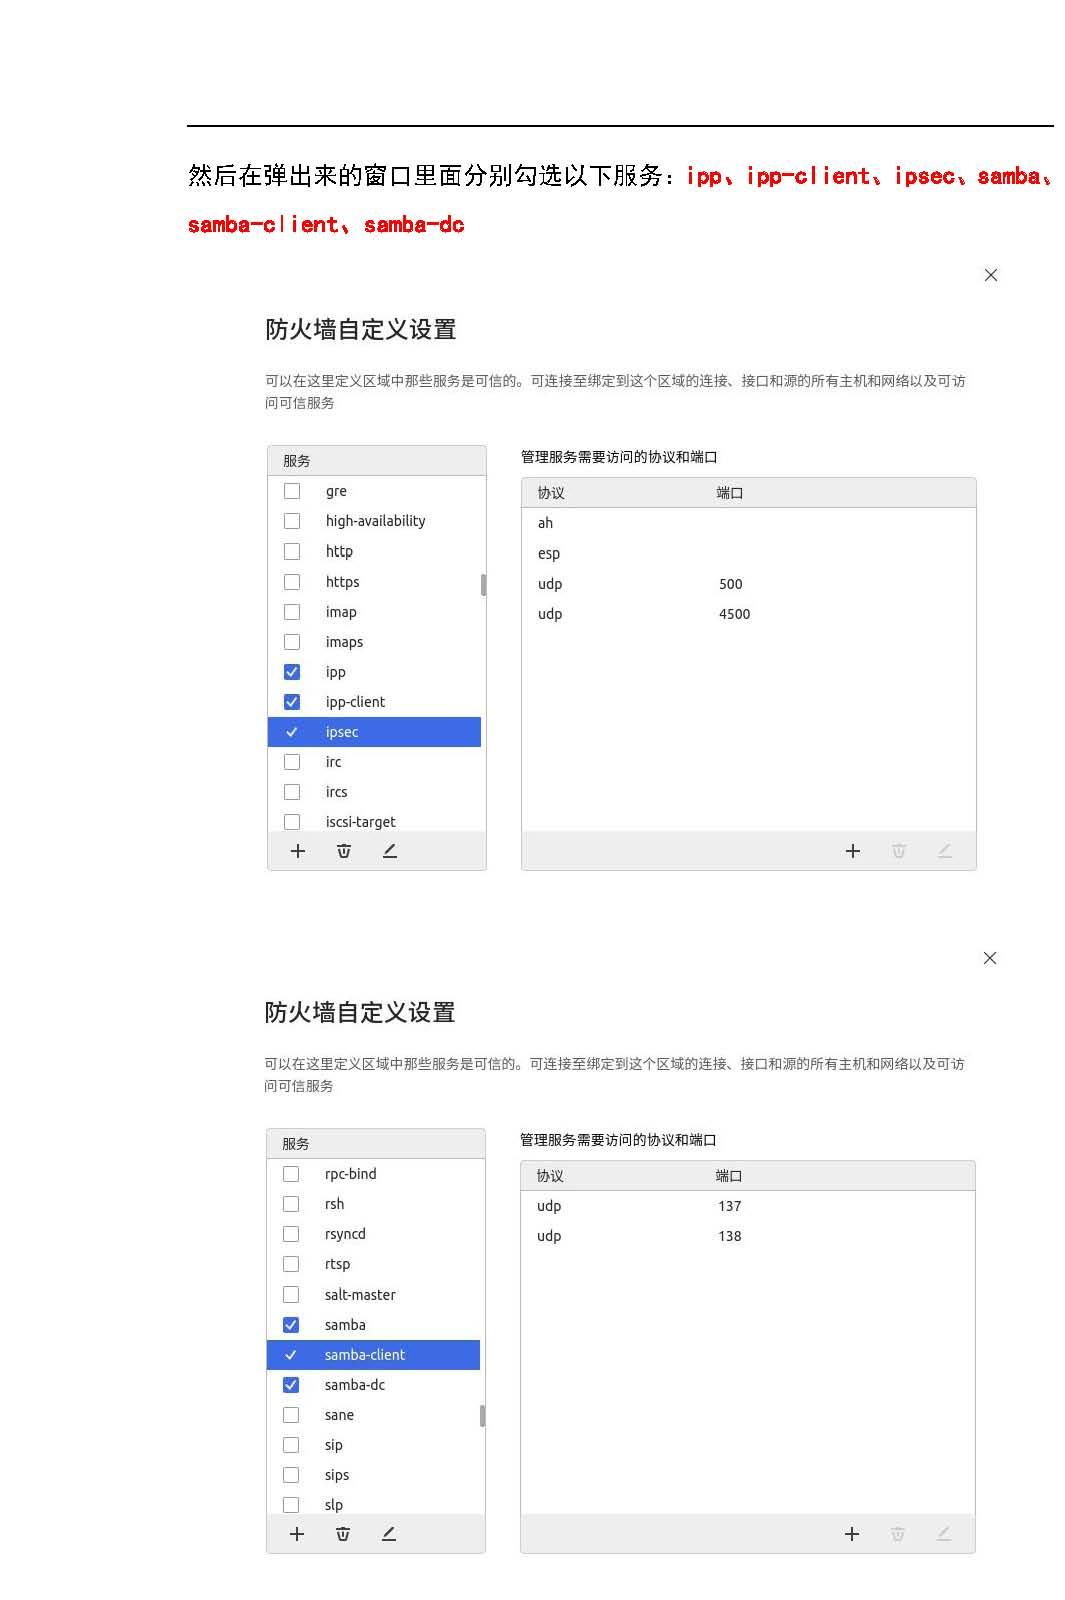Check the sips service checkbox

pos(291,1475)
